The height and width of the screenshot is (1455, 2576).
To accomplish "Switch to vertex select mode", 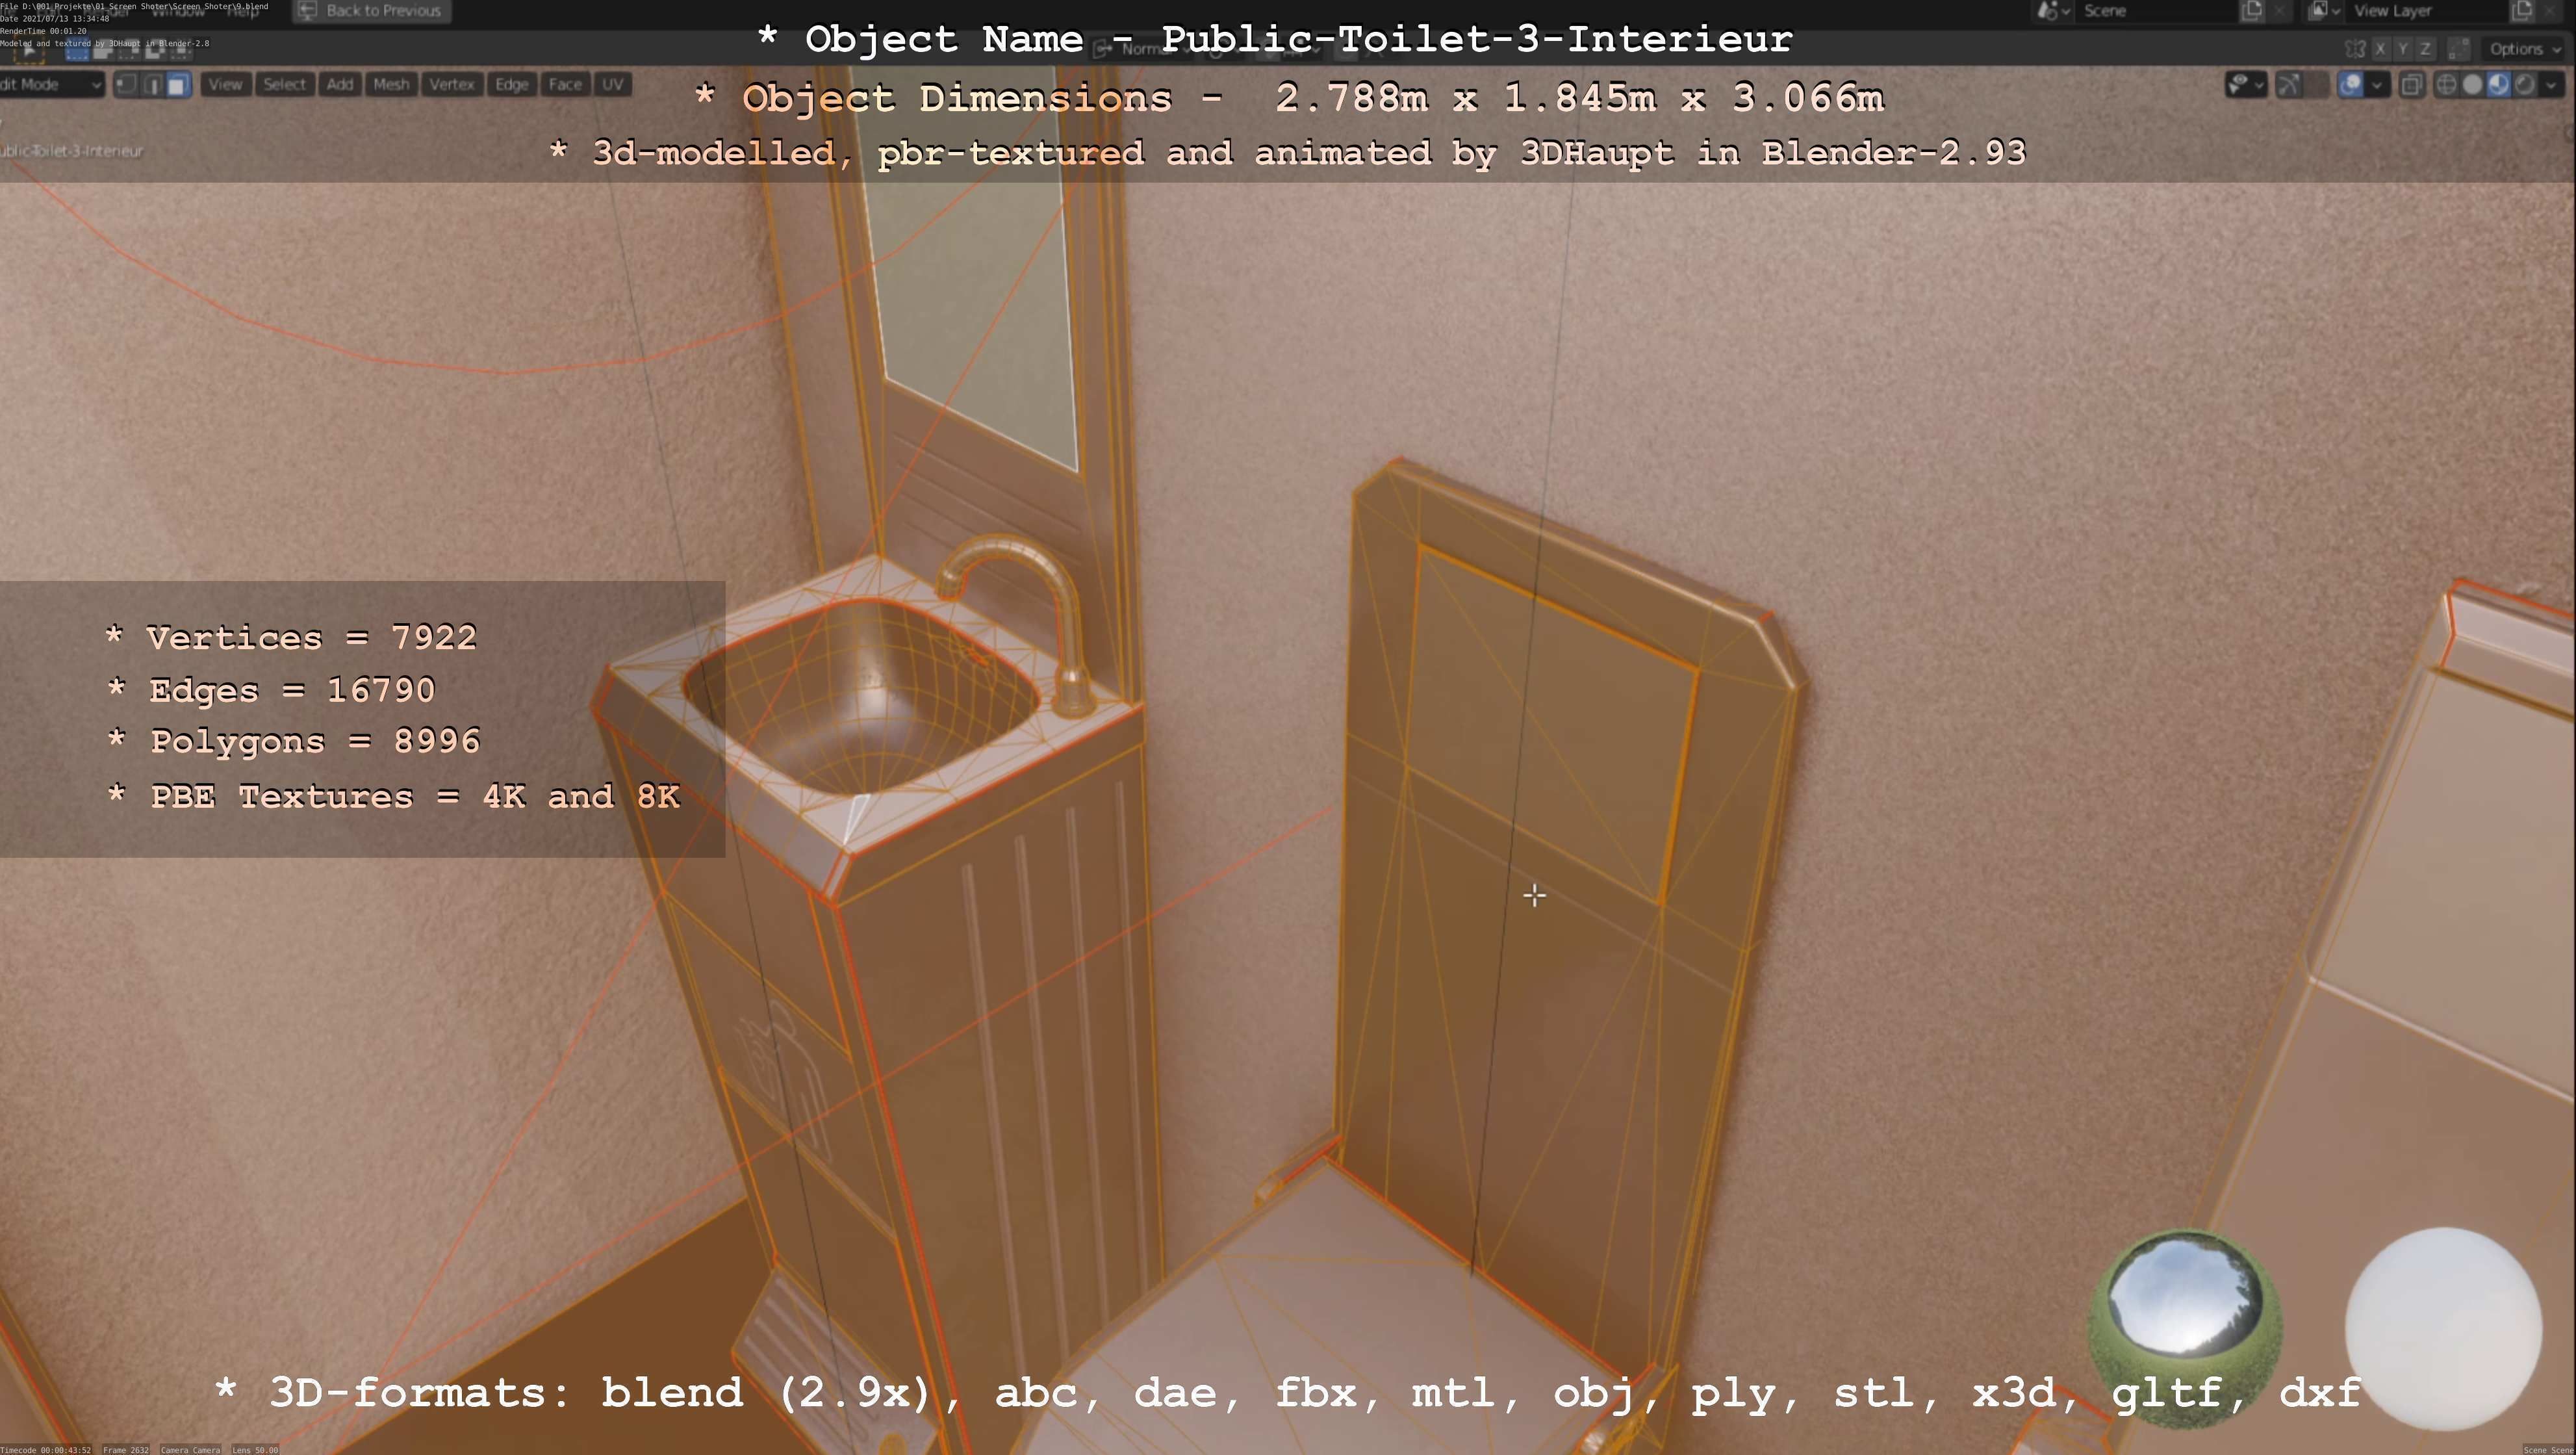I will tap(126, 85).
